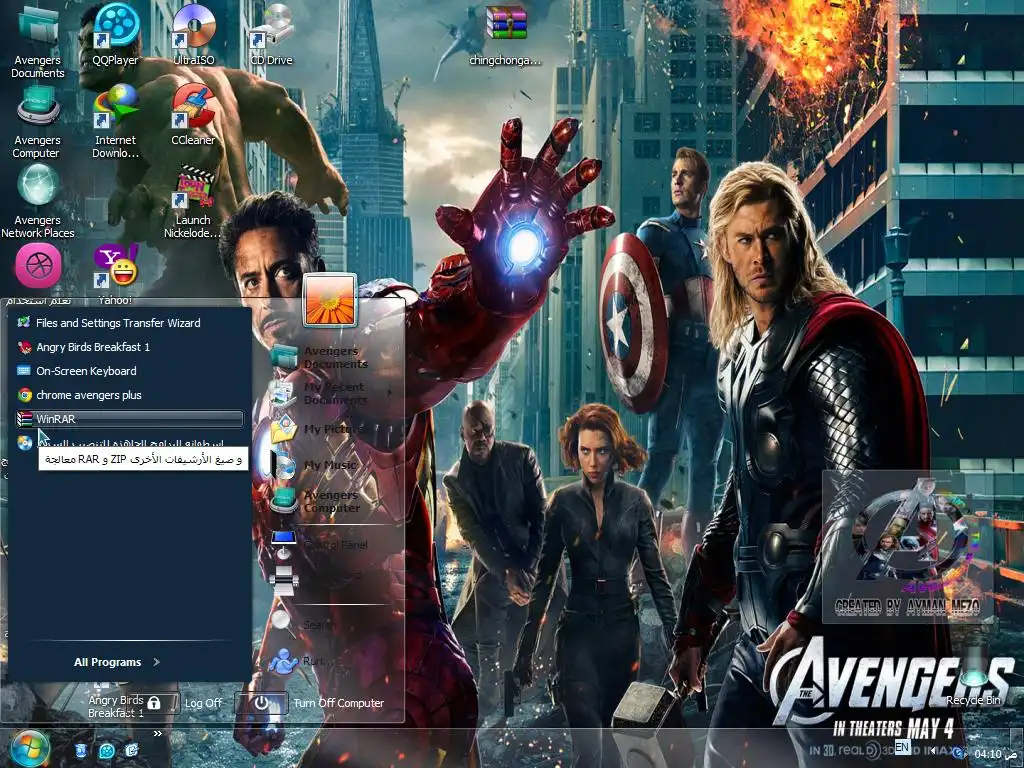Expand quick launch overflow chevron
The width and height of the screenshot is (1024, 768).
pos(157,734)
